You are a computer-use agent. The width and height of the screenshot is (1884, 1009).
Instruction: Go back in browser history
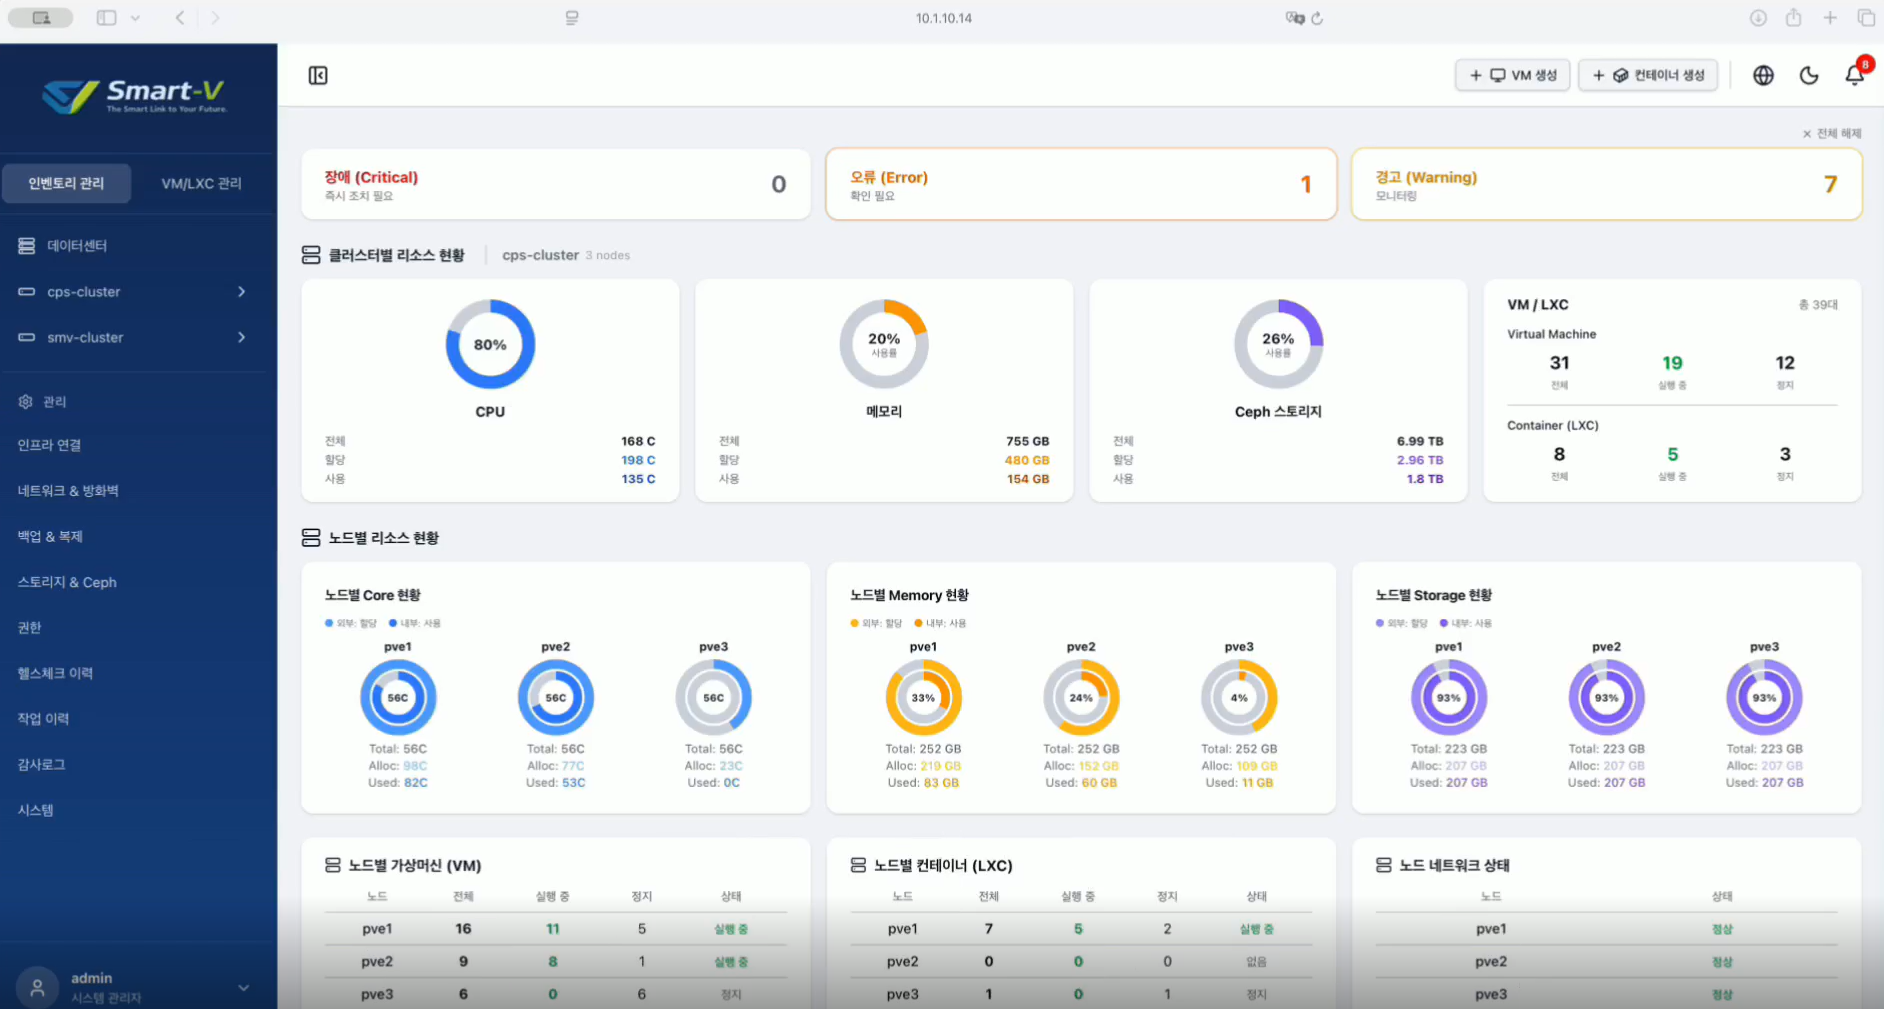tap(180, 18)
